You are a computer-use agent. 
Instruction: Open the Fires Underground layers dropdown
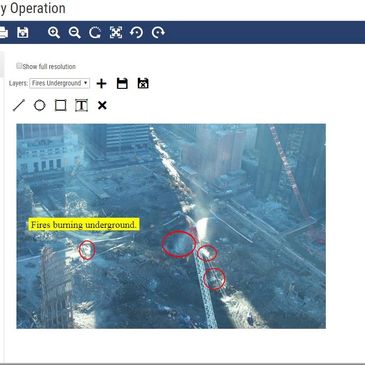tap(60, 83)
